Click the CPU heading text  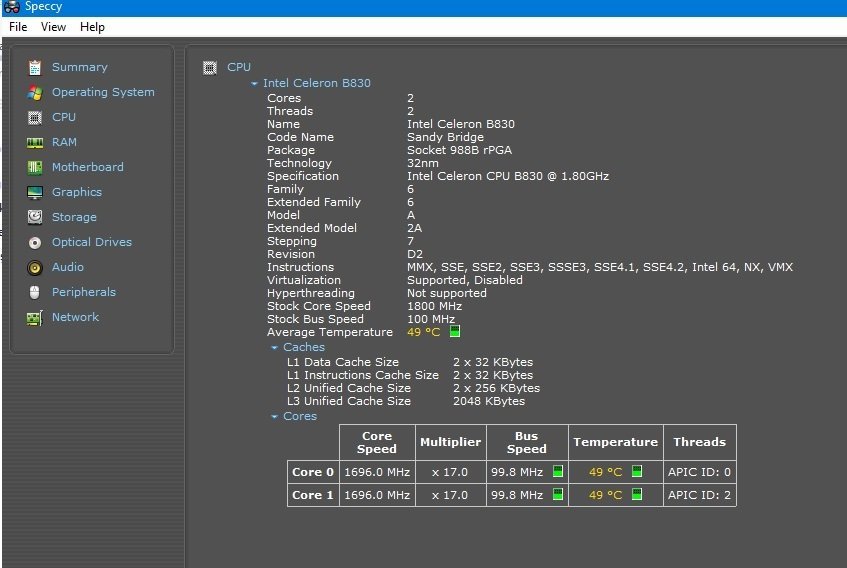point(239,67)
